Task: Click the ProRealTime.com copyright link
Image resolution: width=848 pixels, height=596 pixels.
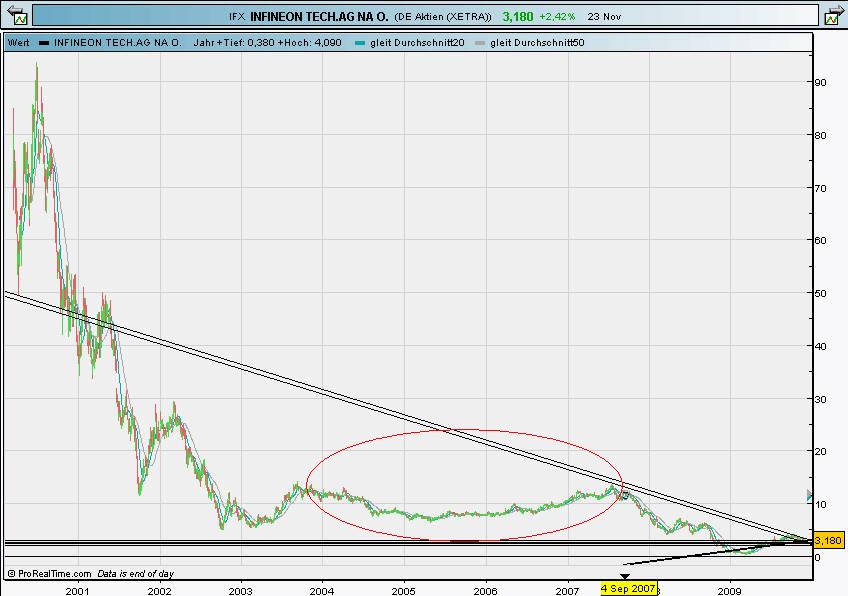Action: click(x=49, y=574)
